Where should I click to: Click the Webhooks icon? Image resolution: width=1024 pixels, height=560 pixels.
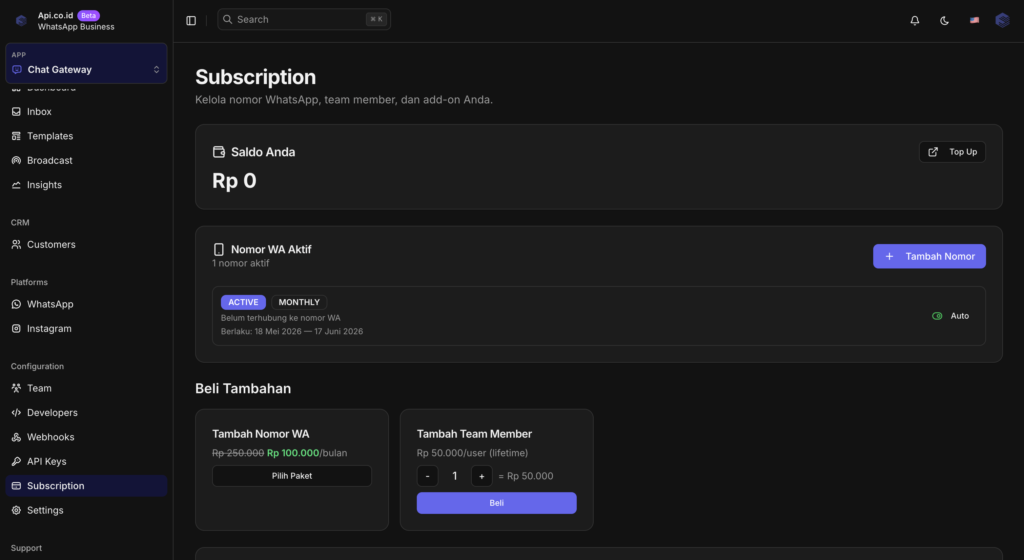(16, 437)
